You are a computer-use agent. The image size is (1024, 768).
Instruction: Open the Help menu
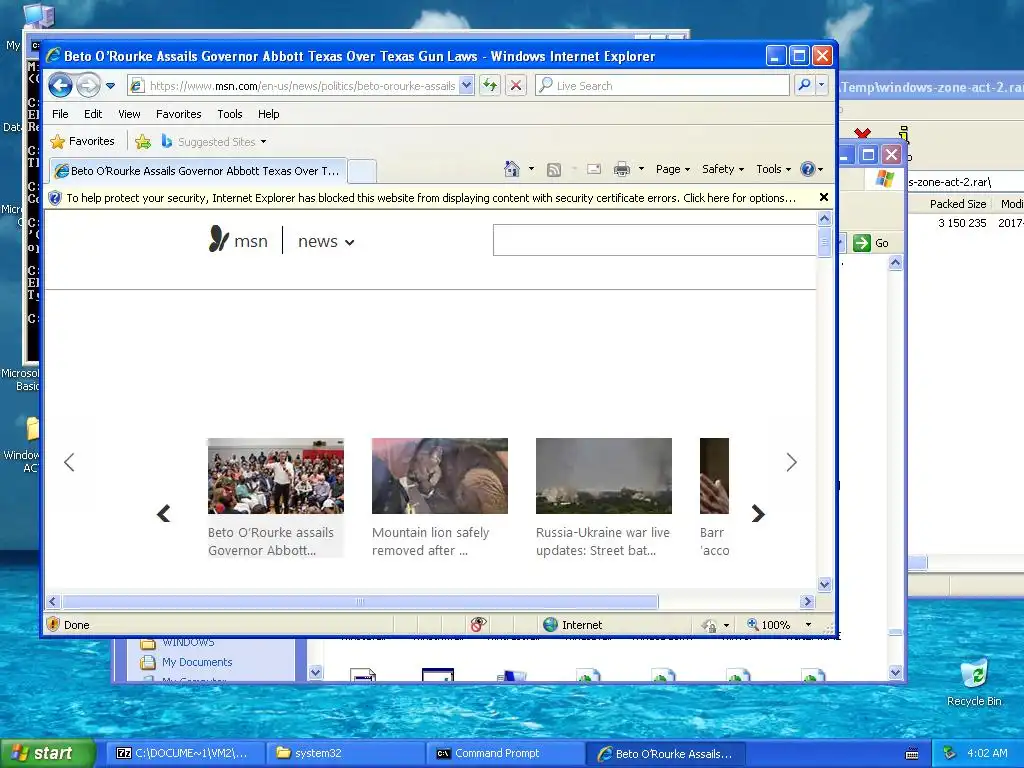pos(268,114)
